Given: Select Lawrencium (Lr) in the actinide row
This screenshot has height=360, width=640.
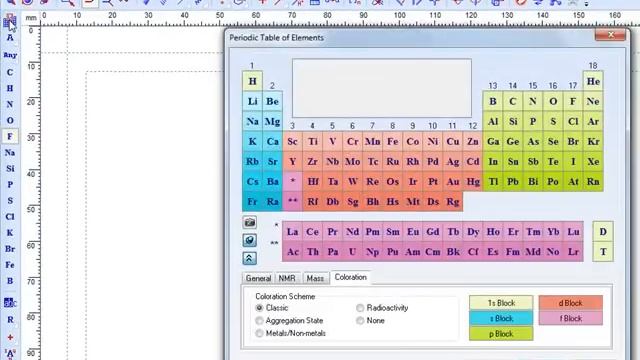Looking at the screenshot, I should click(573, 252).
